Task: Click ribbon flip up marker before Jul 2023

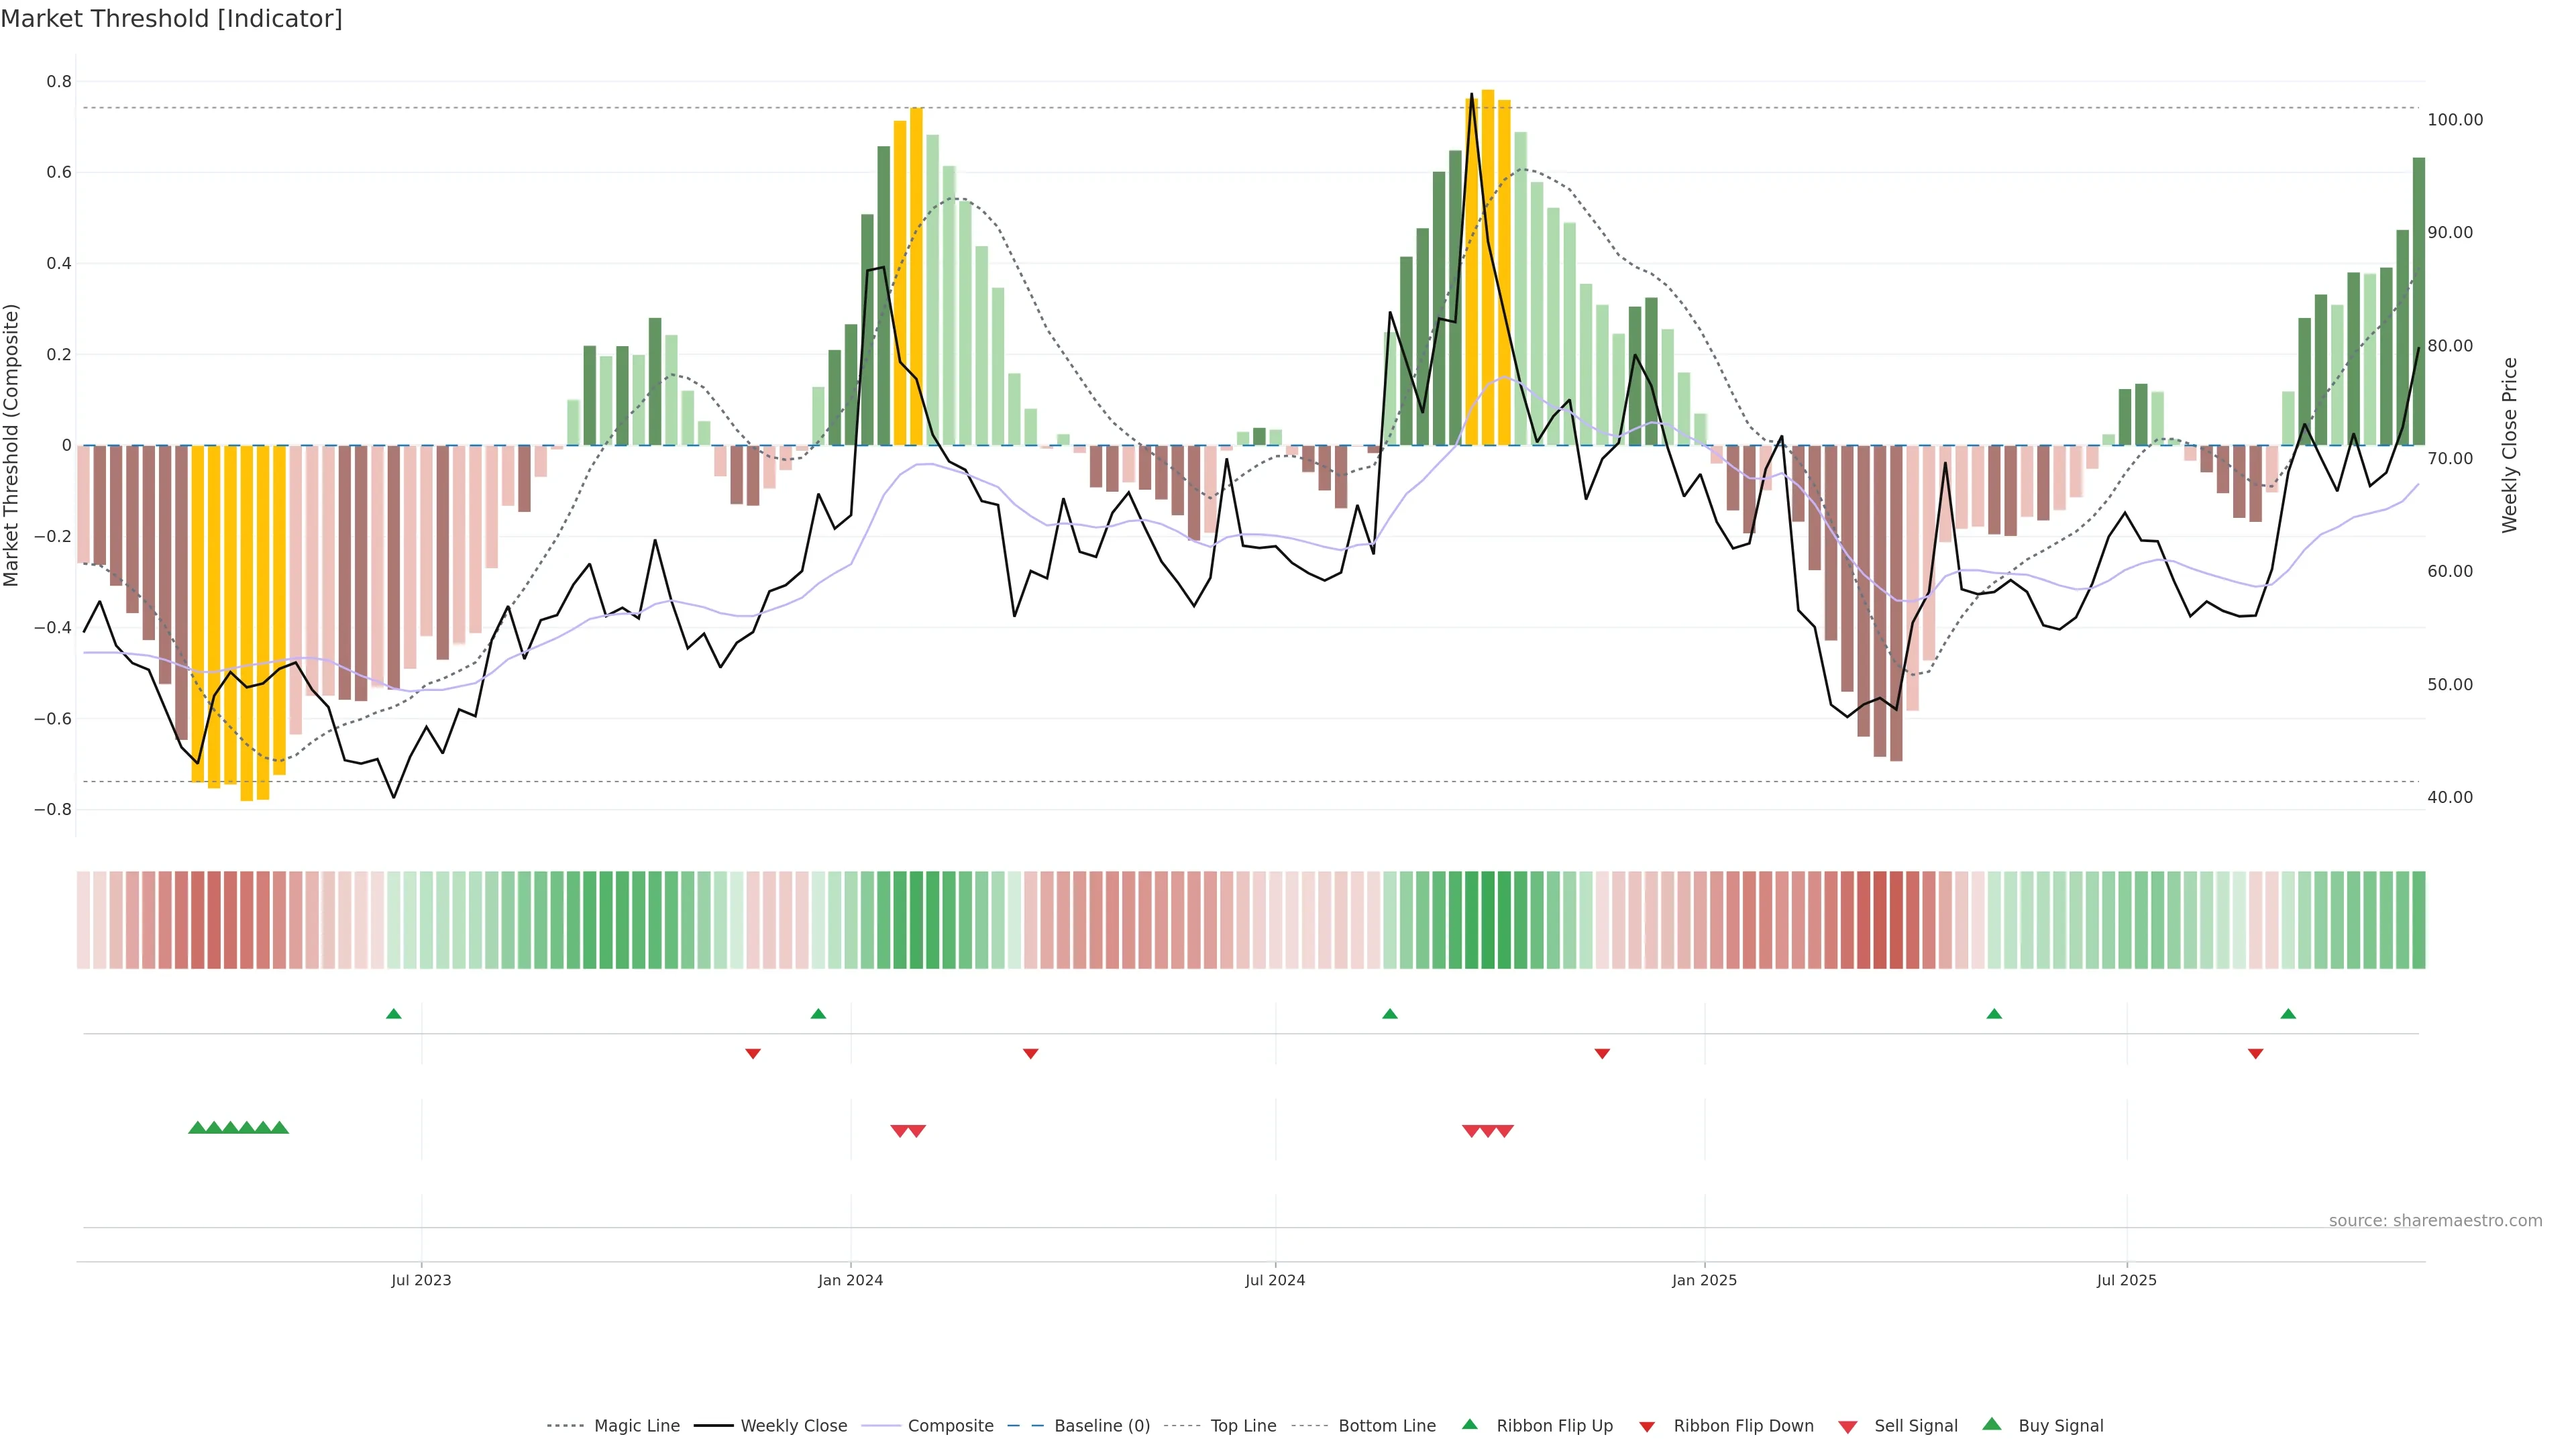Action: click(x=394, y=1014)
